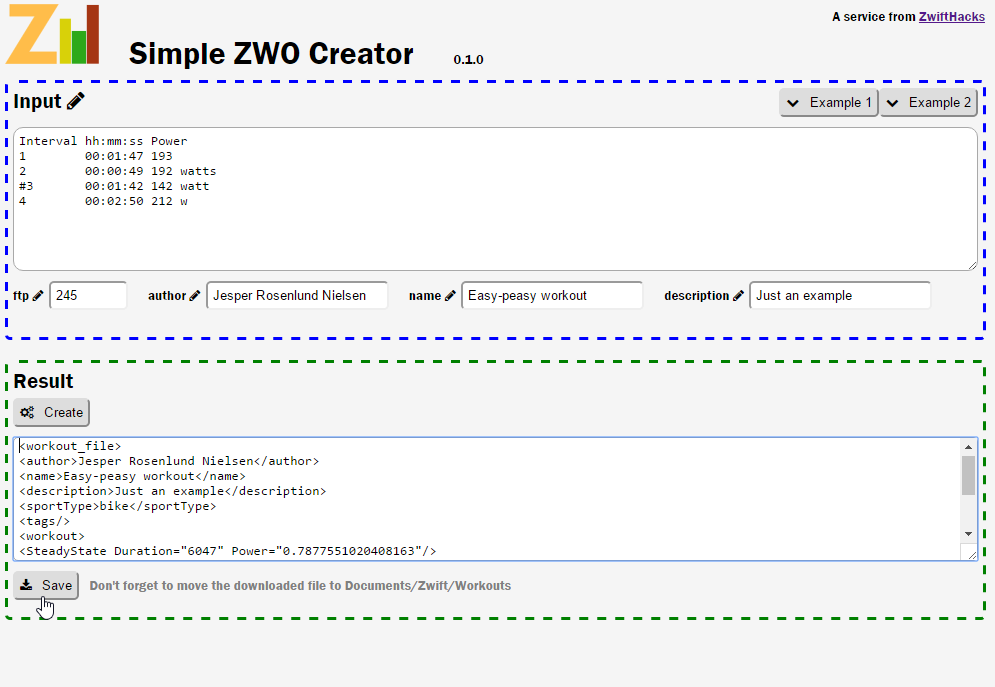995x687 pixels.
Task: Click the input text area resize handle
Action: coord(972,266)
